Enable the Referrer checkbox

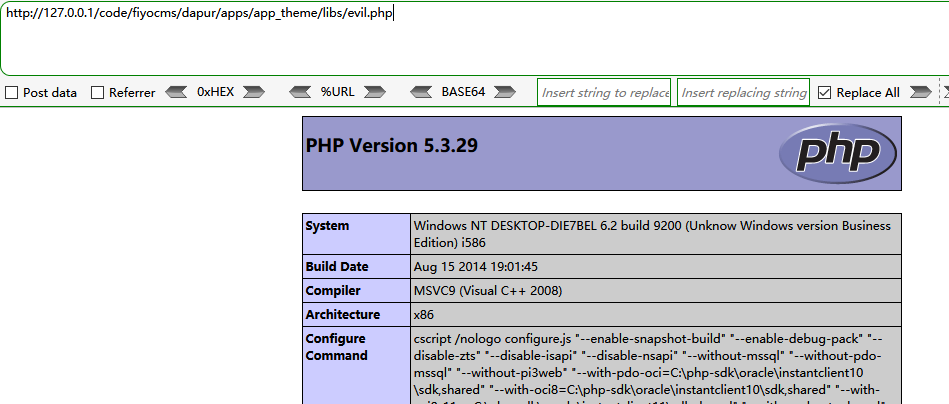pyautogui.click(x=97, y=93)
